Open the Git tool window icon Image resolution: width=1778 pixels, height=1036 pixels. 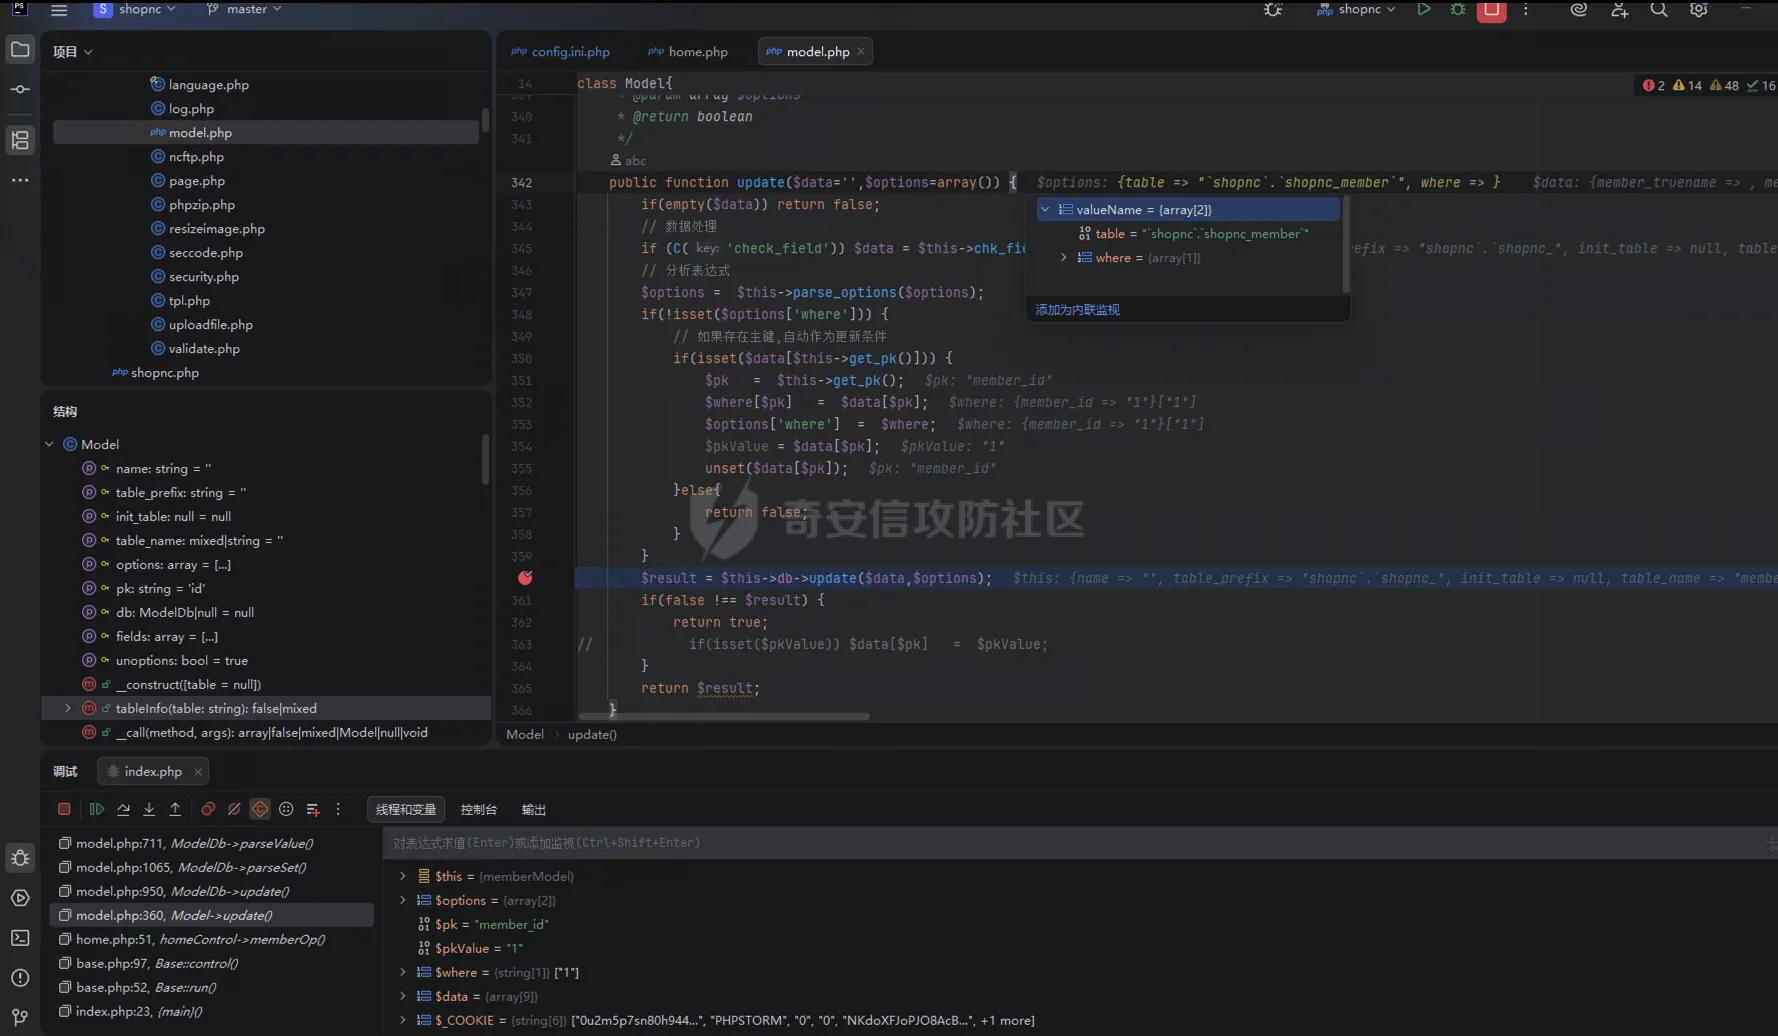(x=20, y=1017)
